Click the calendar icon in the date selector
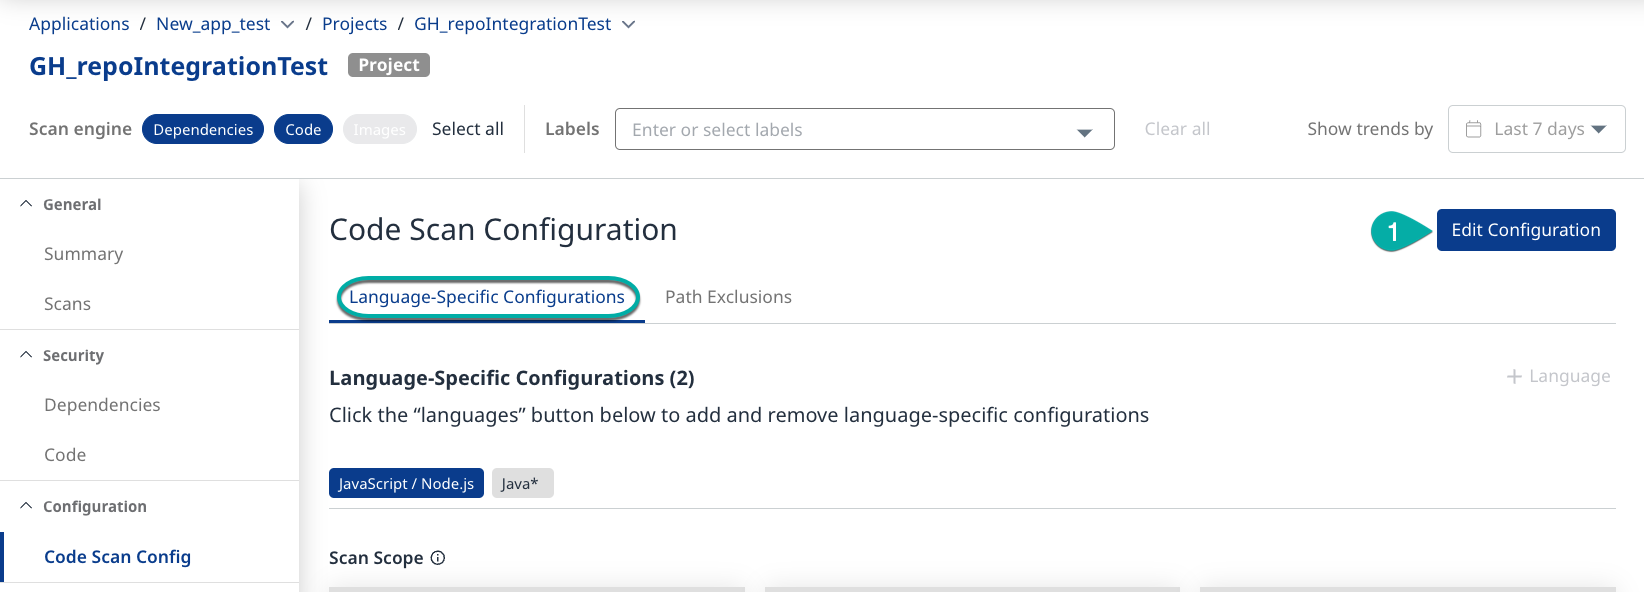Viewport: 1644px width, 592px height. coord(1475,128)
